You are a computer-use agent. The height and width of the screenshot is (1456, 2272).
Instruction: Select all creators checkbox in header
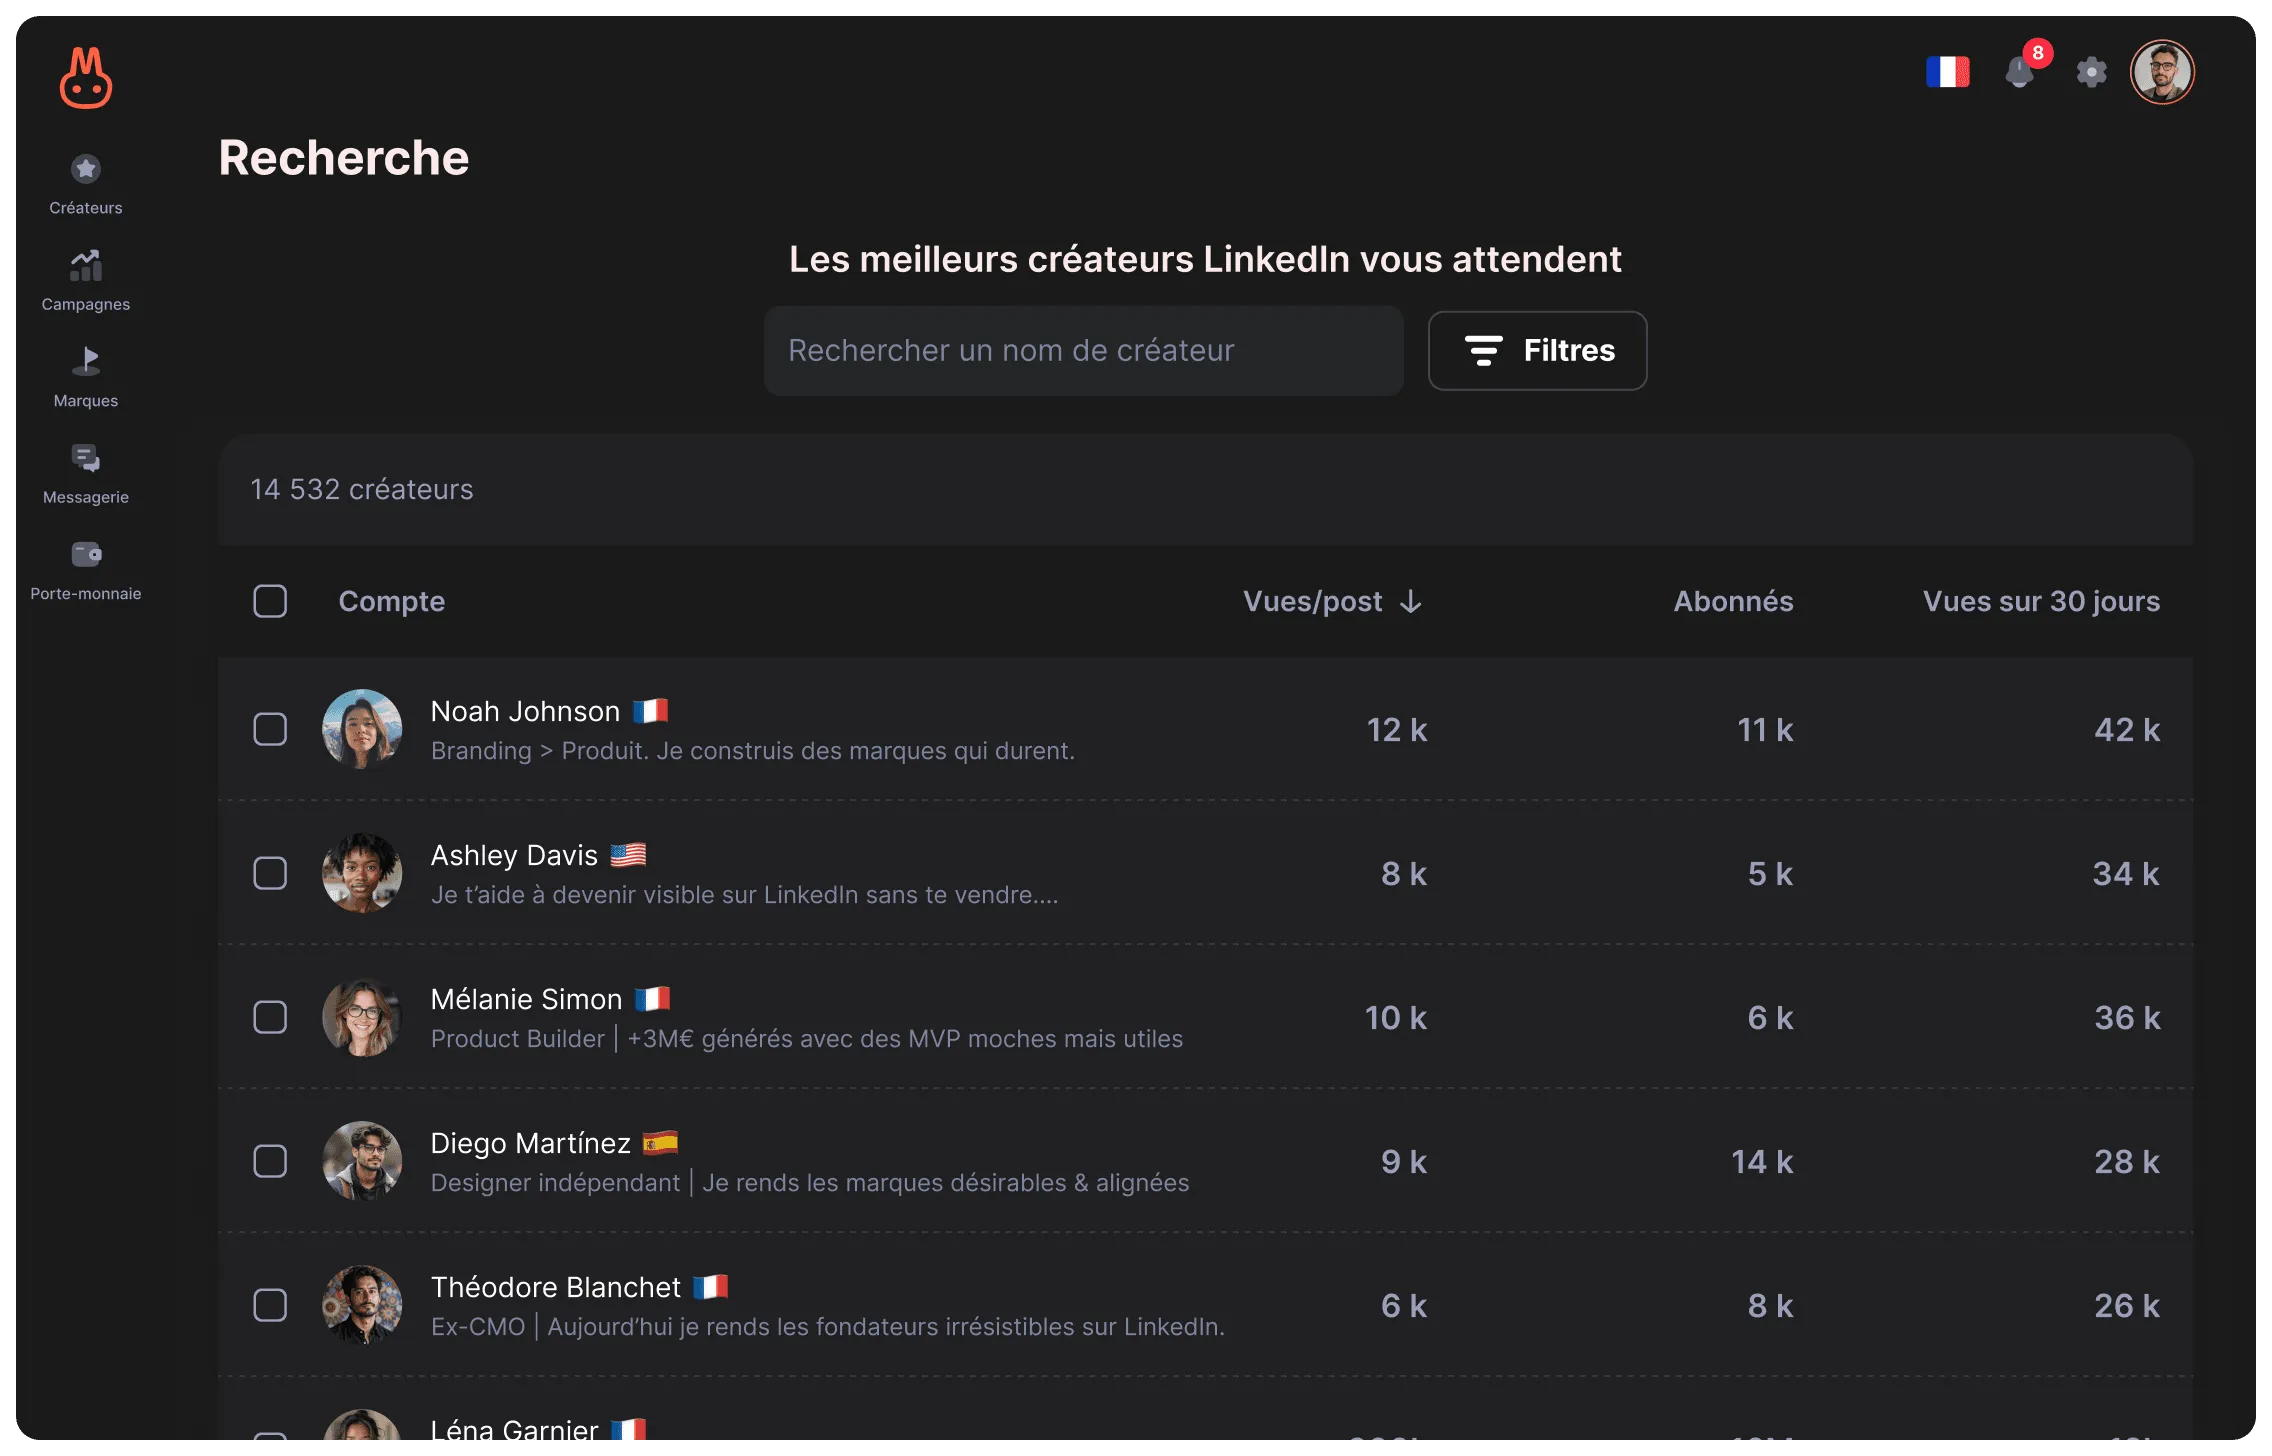click(x=270, y=601)
